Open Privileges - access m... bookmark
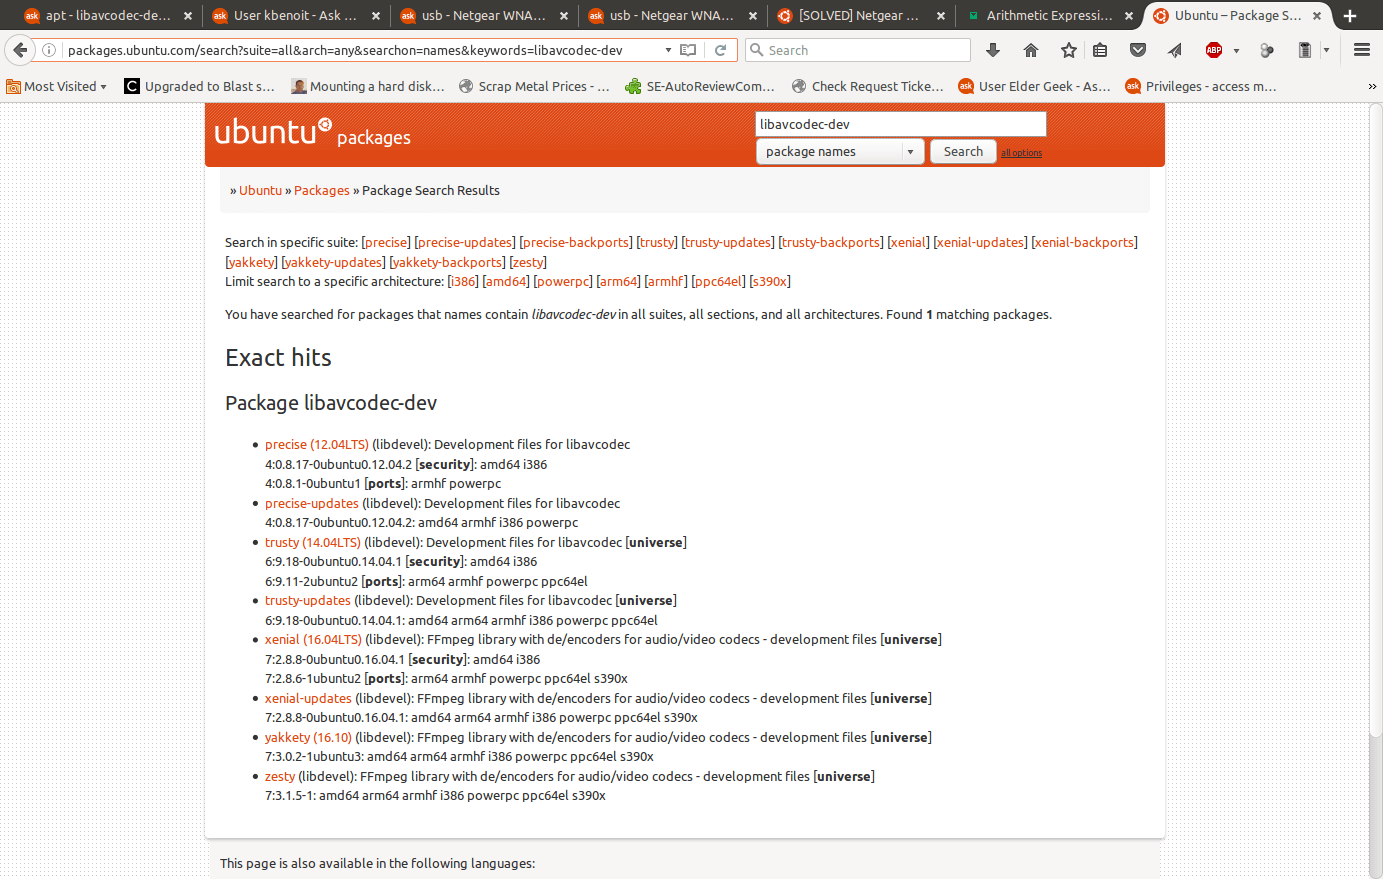Image resolution: width=1383 pixels, height=879 pixels. tap(1201, 87)
